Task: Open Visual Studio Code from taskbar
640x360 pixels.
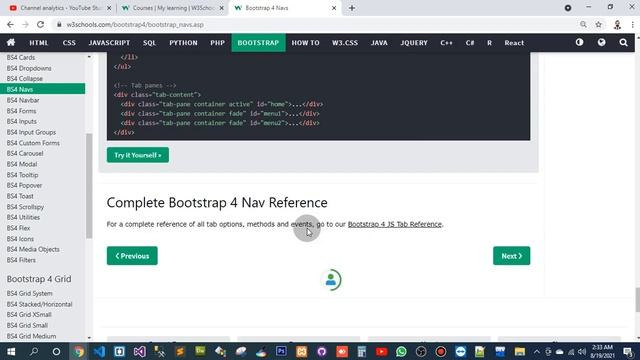Action: 99,351
